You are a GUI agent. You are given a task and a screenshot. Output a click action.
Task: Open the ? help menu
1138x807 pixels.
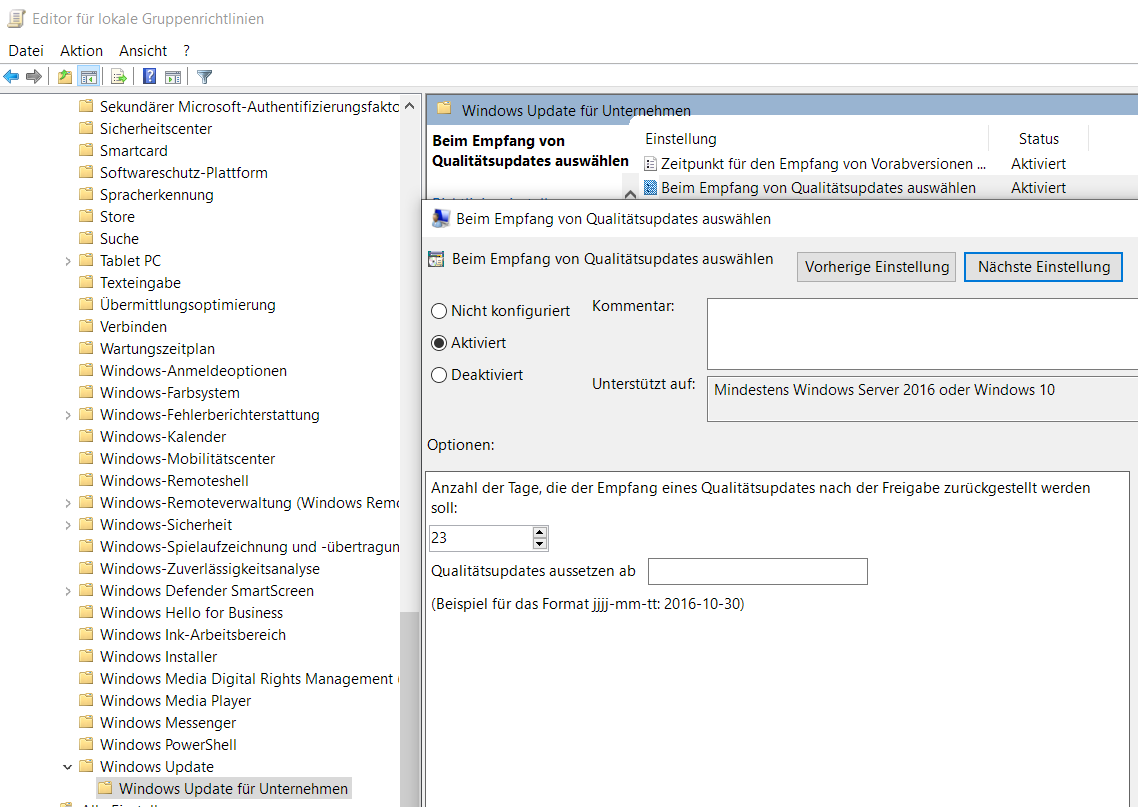coord(187,51)
